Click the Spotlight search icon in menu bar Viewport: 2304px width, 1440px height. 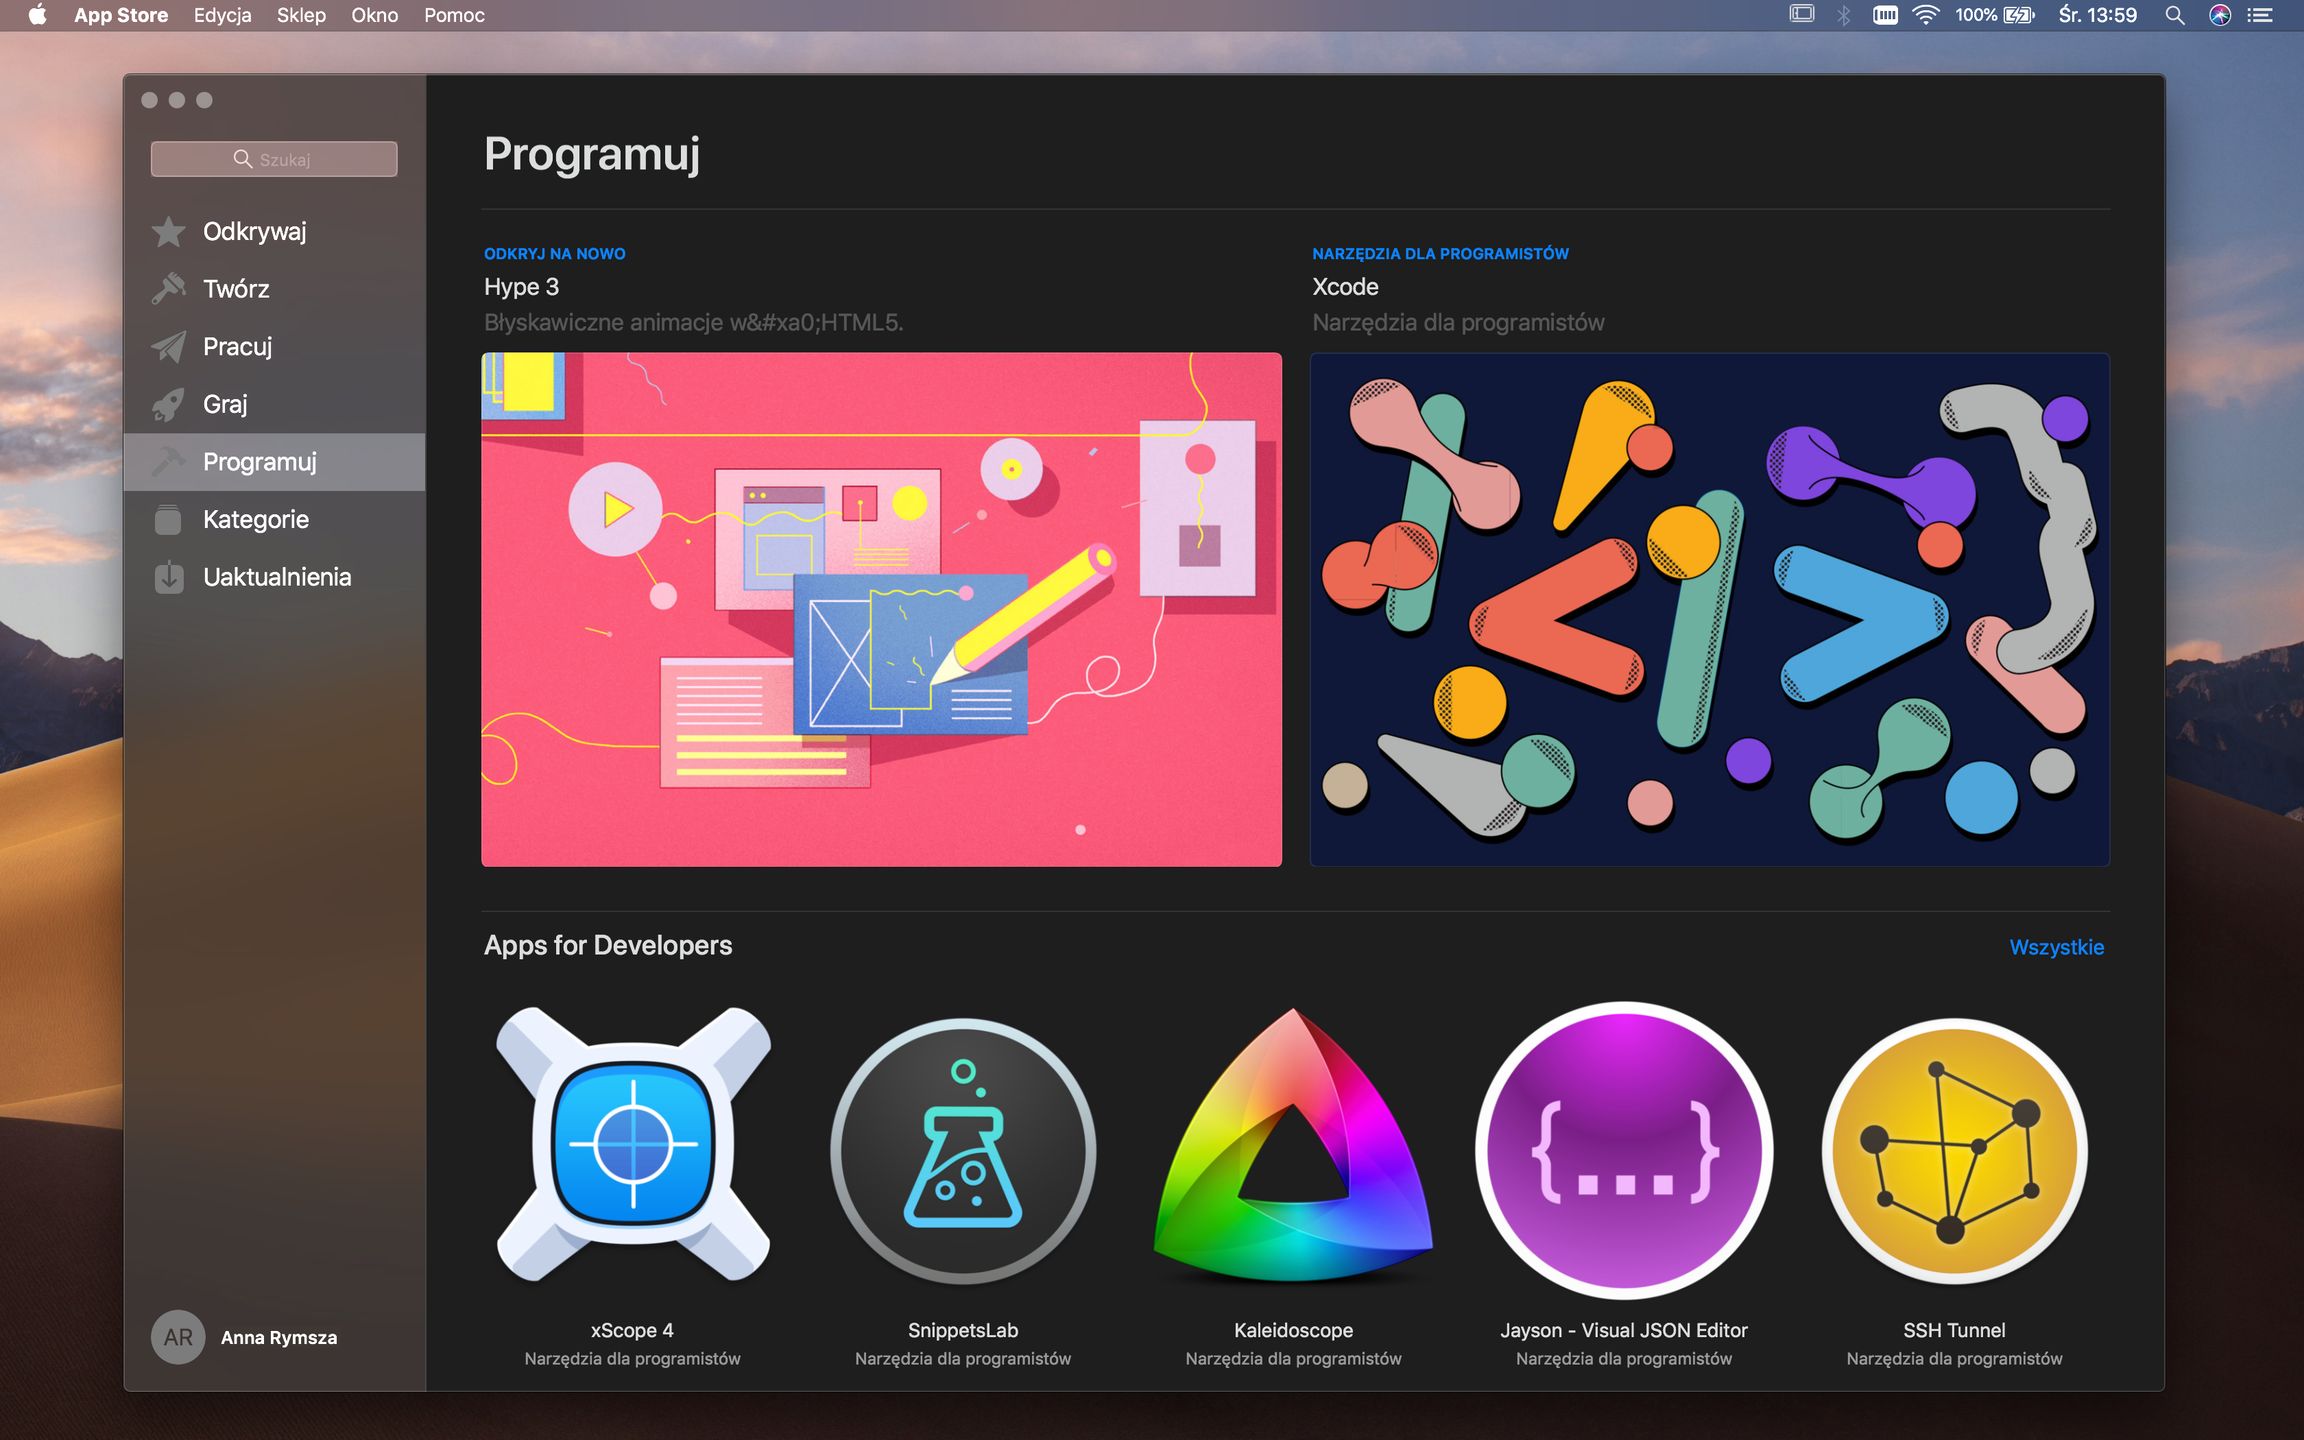[x=2174, y=15]
